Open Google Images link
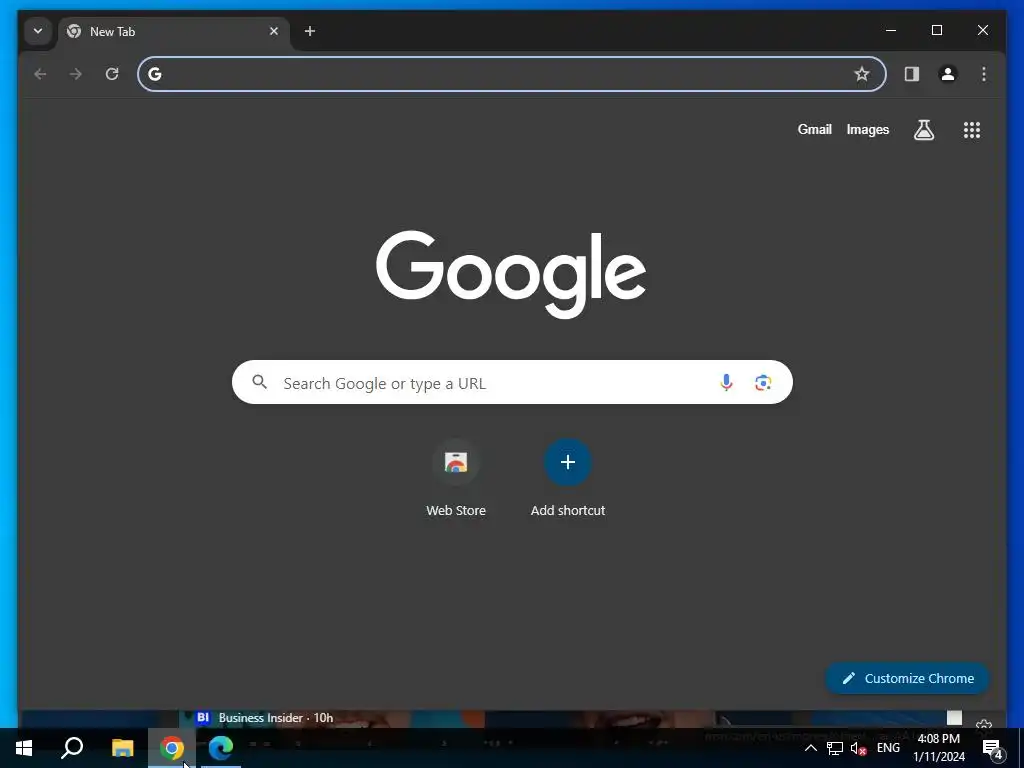The image size is (1024, 768). pos(867,129)
